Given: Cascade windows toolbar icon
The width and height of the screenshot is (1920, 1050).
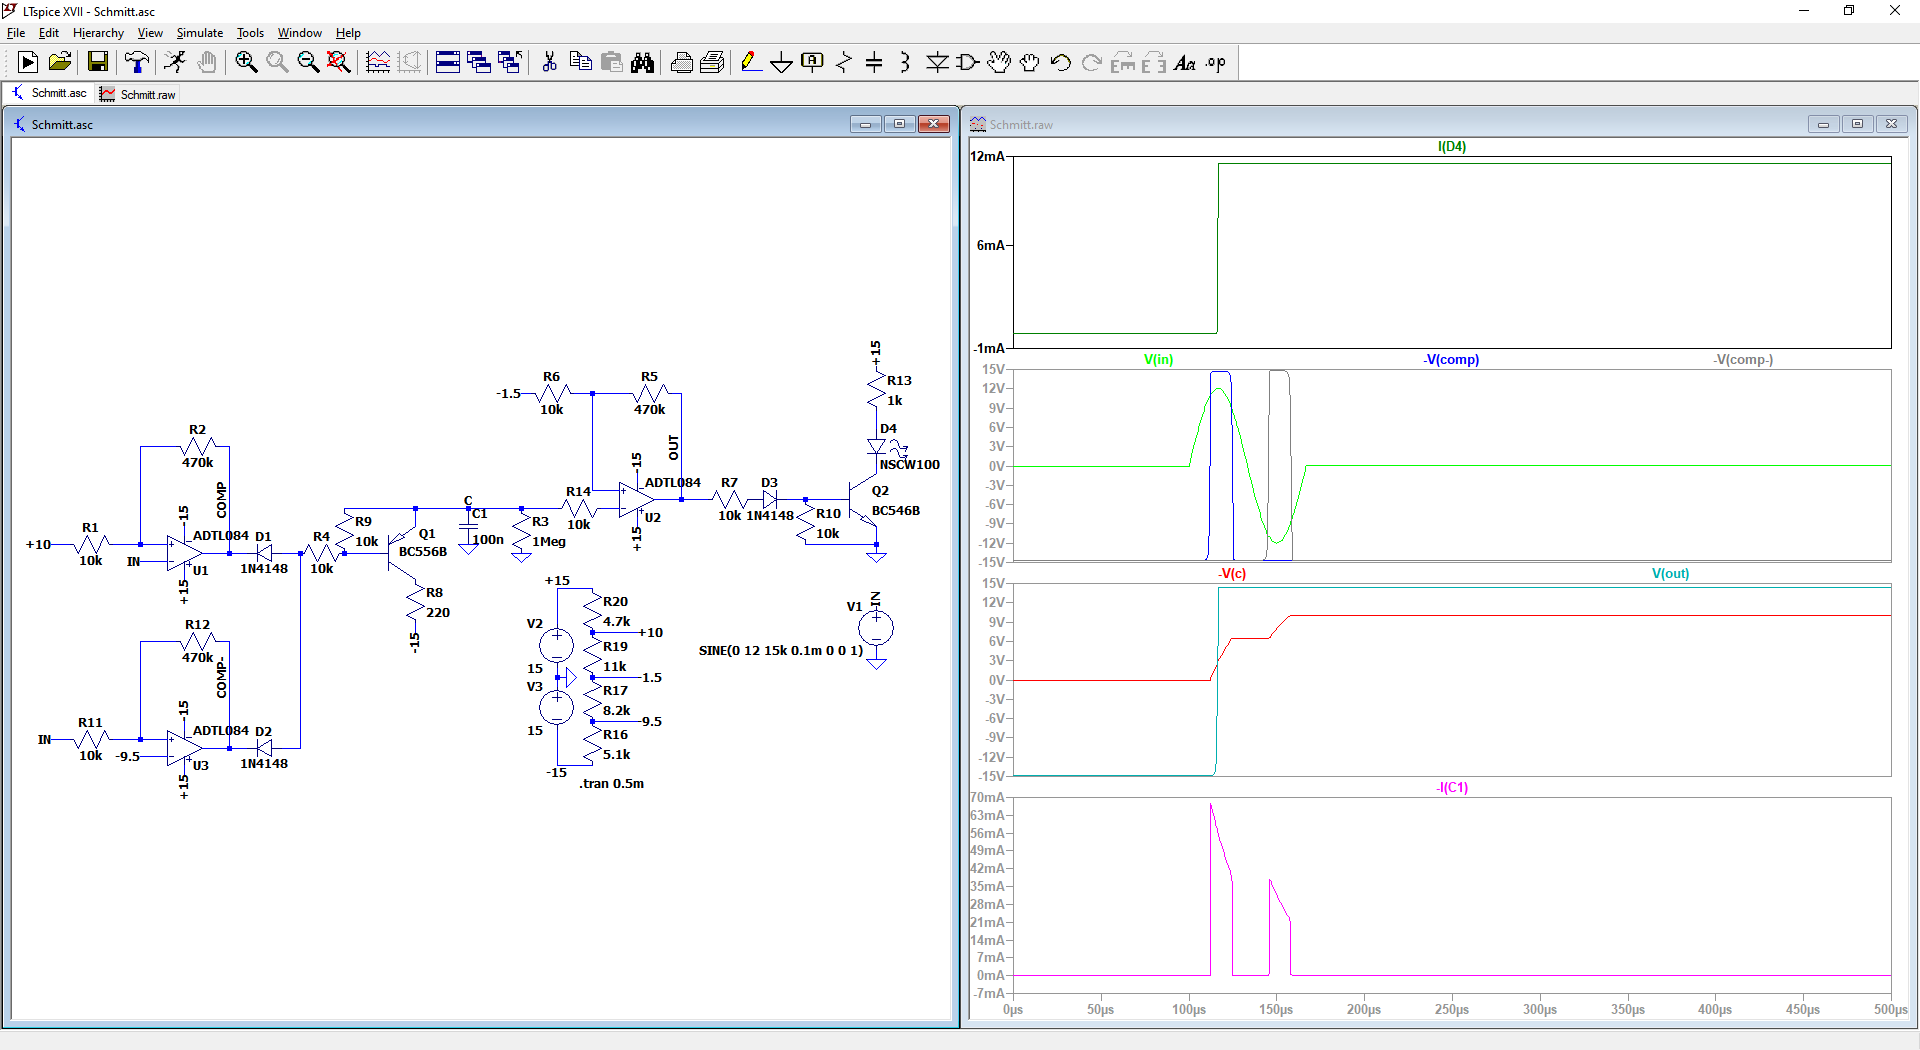Looking at the screenshot, I should point(479,63).
